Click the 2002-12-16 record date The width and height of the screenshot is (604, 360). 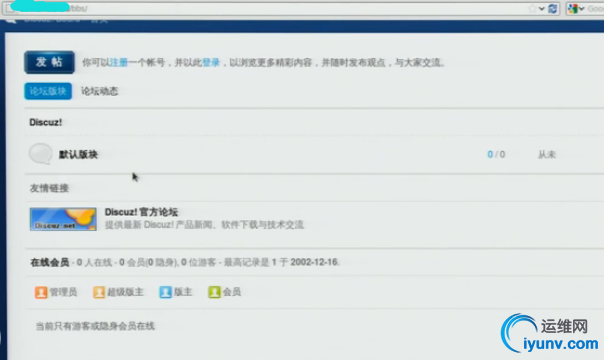(314, 262)
